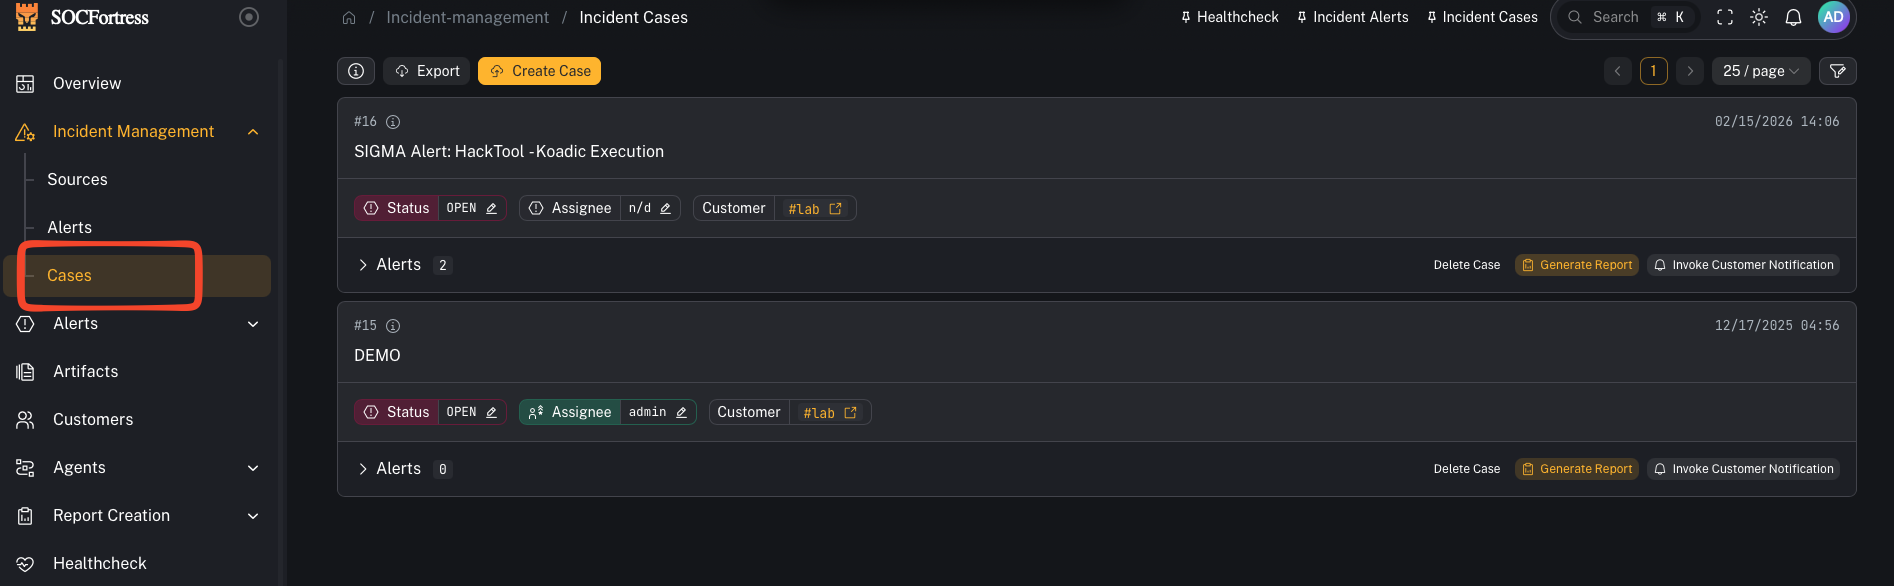Click the 12/17/2025 04:56 timestamp
1894x586 pixels.
point(1777,326)
